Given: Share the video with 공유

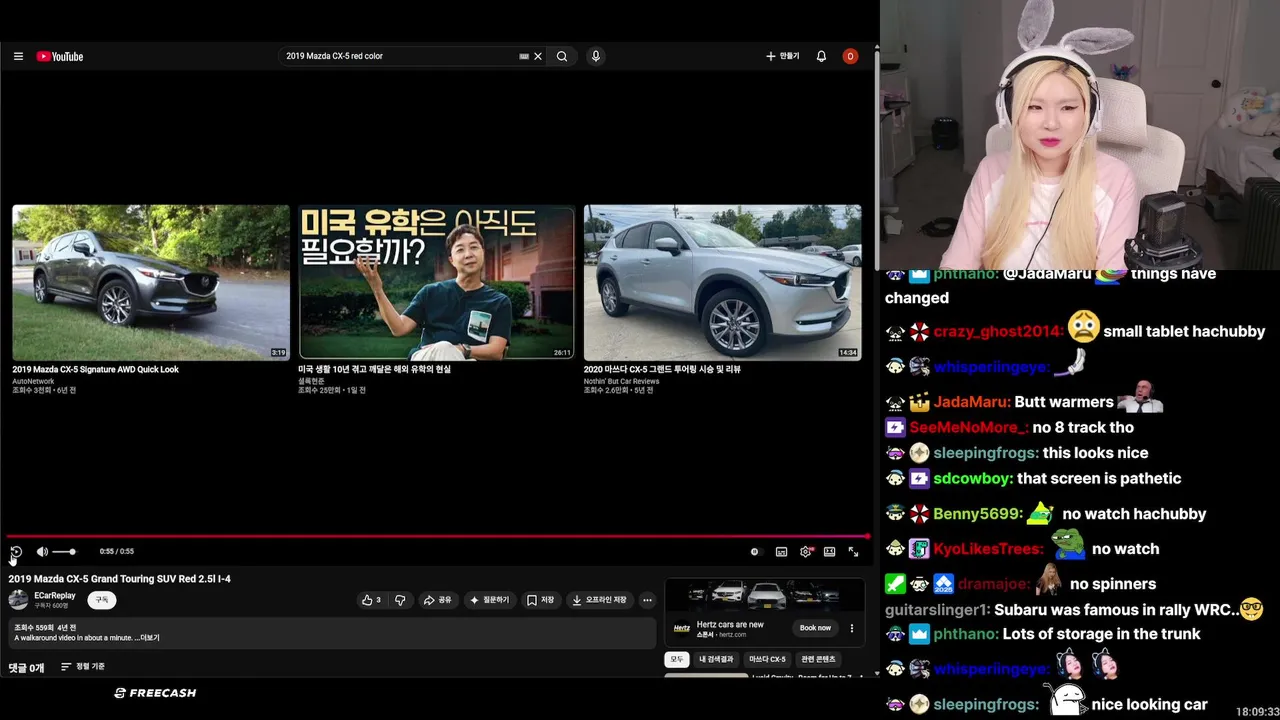Looking at the screenshot, I should pos(438,600).
